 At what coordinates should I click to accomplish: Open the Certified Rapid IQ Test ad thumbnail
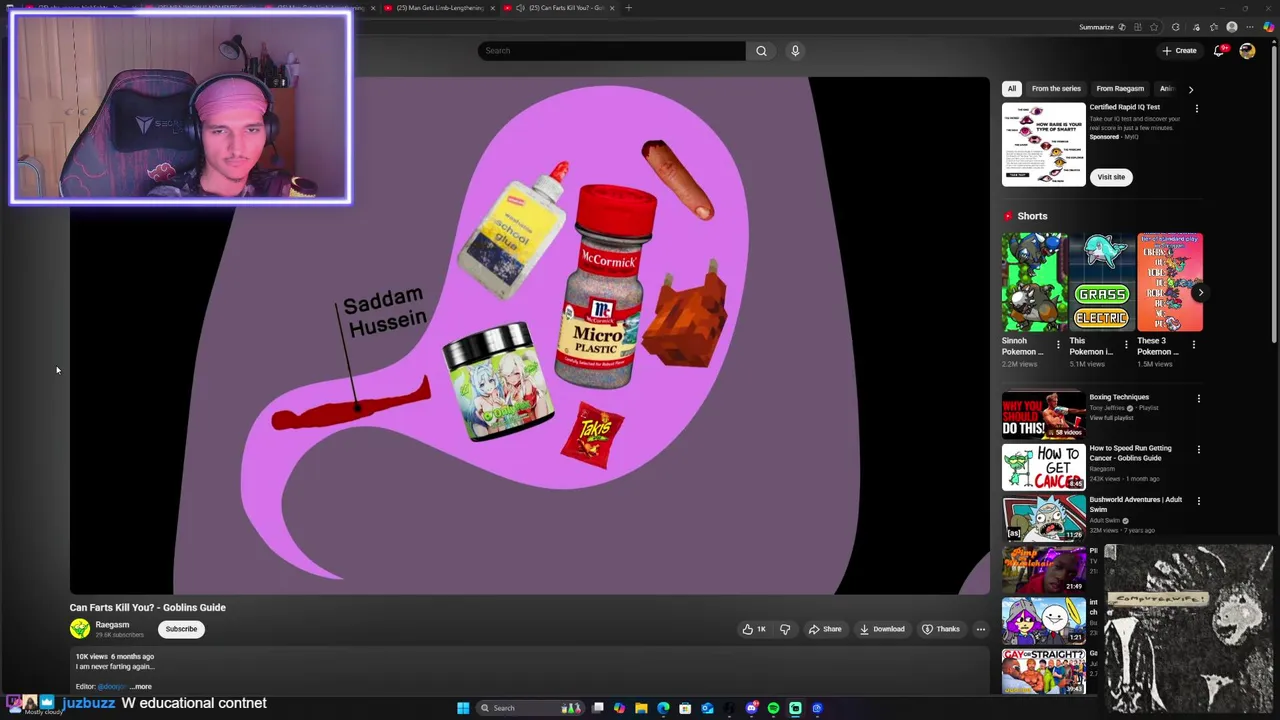(1043, 145)
